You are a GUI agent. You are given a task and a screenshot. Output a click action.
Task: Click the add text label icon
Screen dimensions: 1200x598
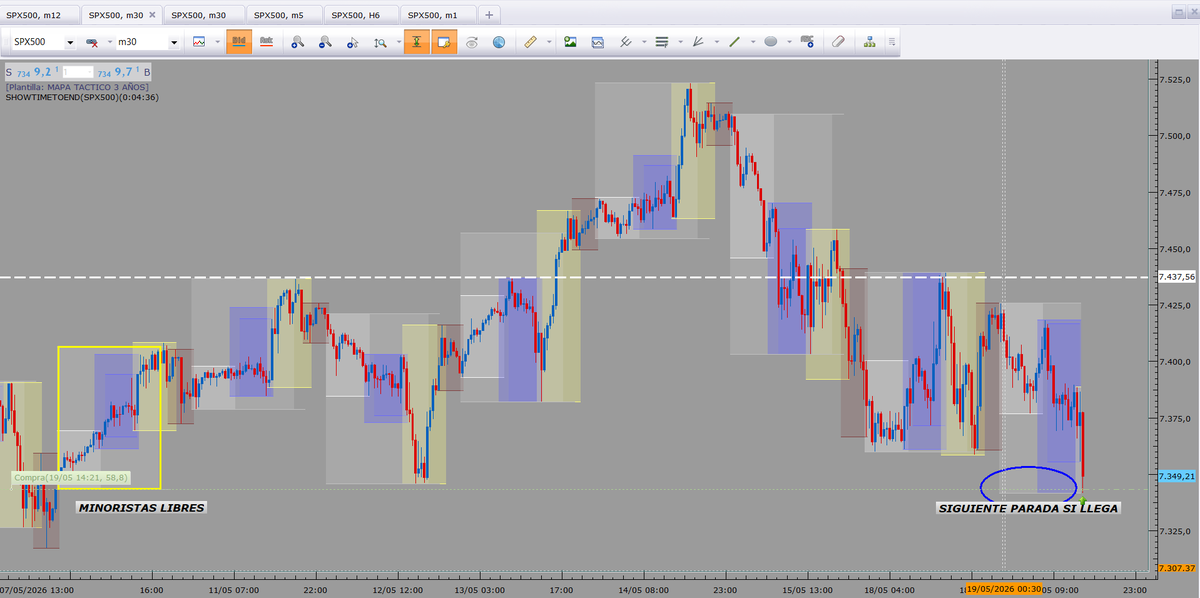point(808,42)
